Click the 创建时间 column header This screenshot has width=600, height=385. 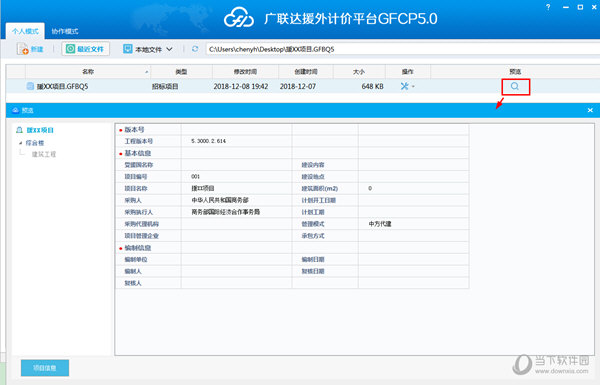coord(306,72)
